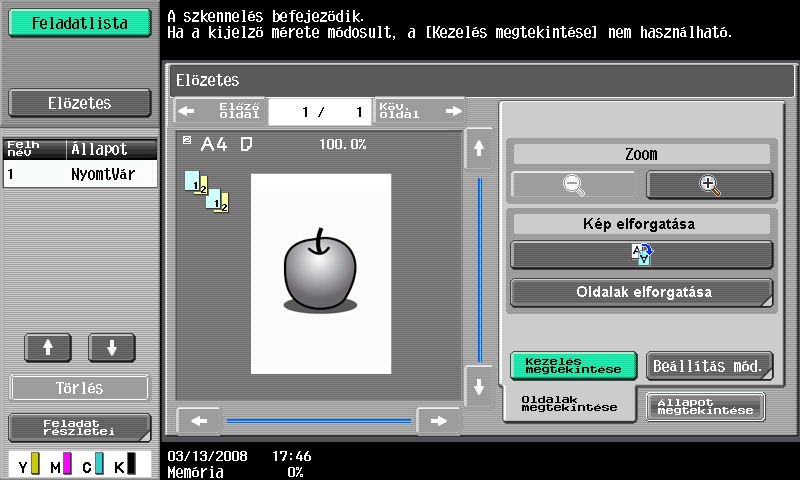This screenshot has height=480, width=800.
Task: Click the 100.0% zoom value
Action: click(x=343, y=144)
